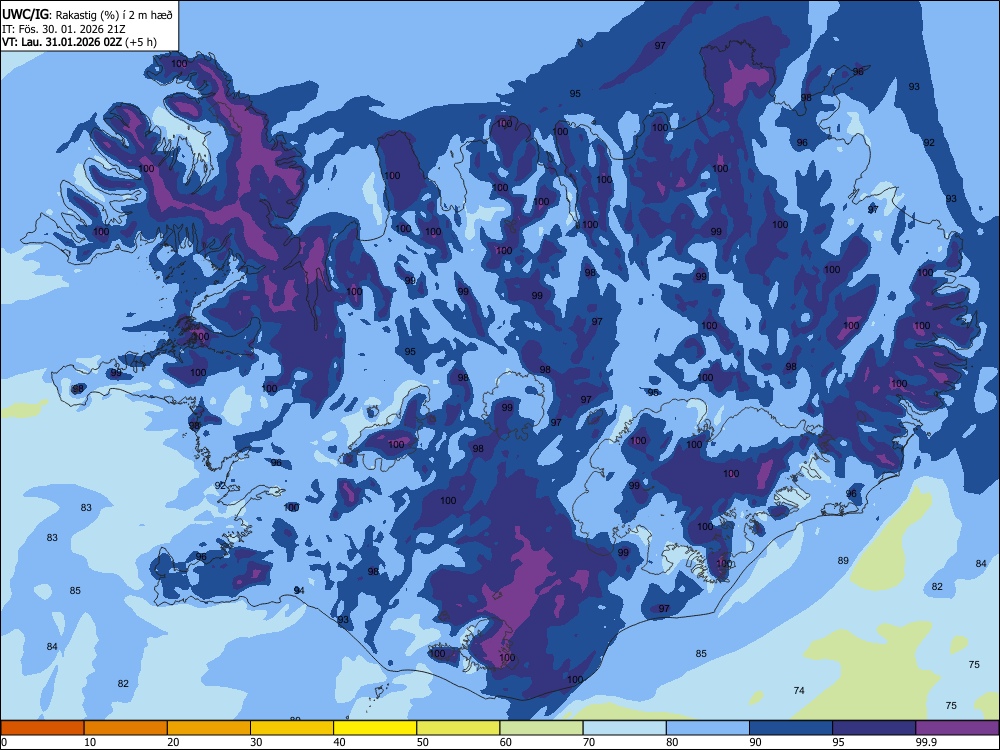Click the legend tick label '99.9'

click(925, 742)
